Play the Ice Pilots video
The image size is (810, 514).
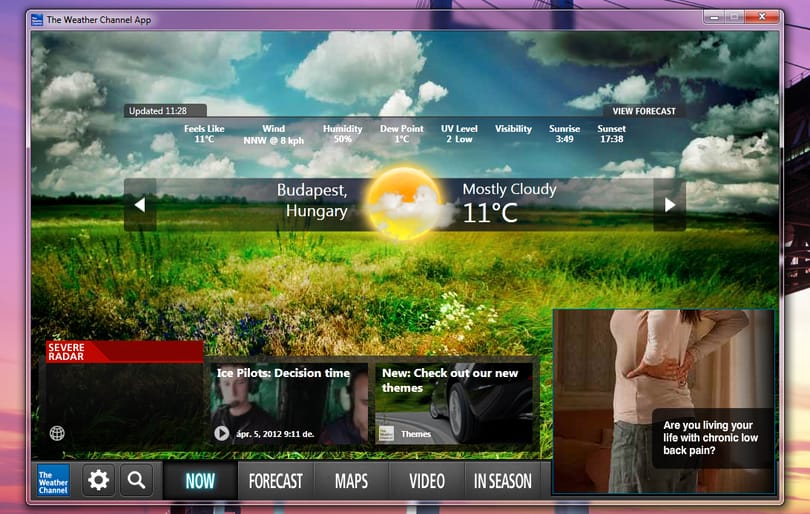pos(222,433)
